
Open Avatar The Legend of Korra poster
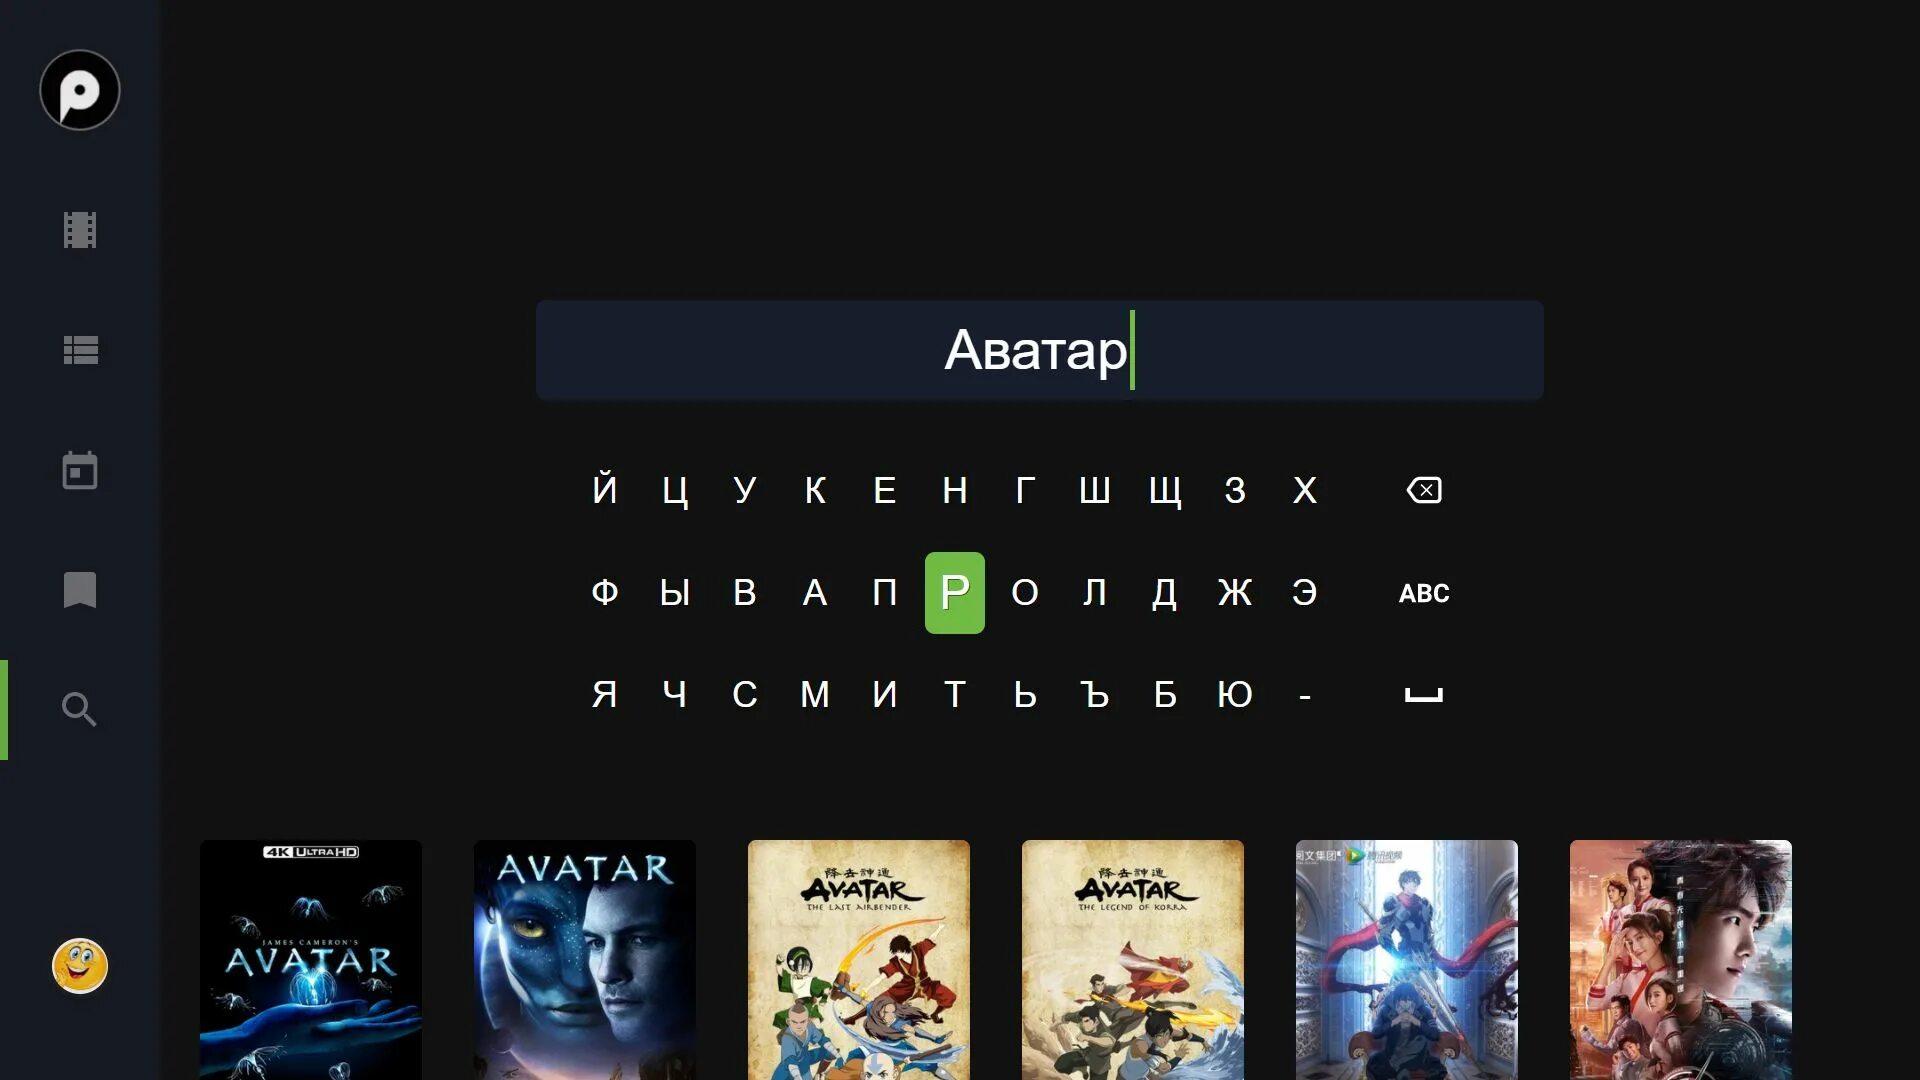pyautogui.click(x=1133, y=960)
